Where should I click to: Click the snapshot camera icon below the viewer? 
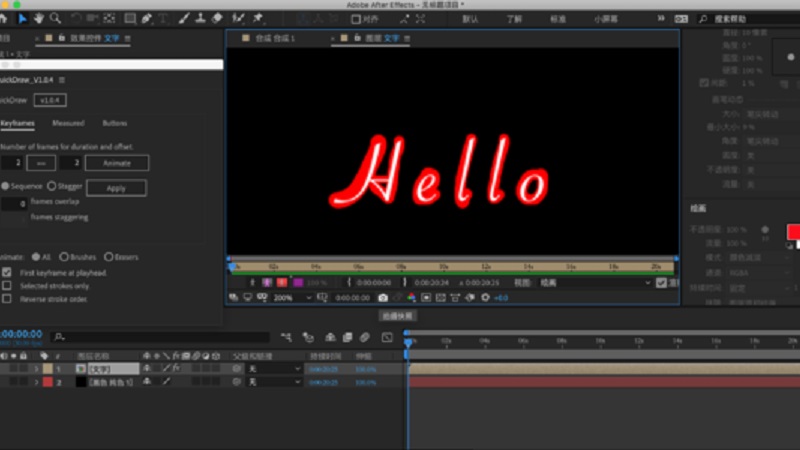[x=383, y=298]
